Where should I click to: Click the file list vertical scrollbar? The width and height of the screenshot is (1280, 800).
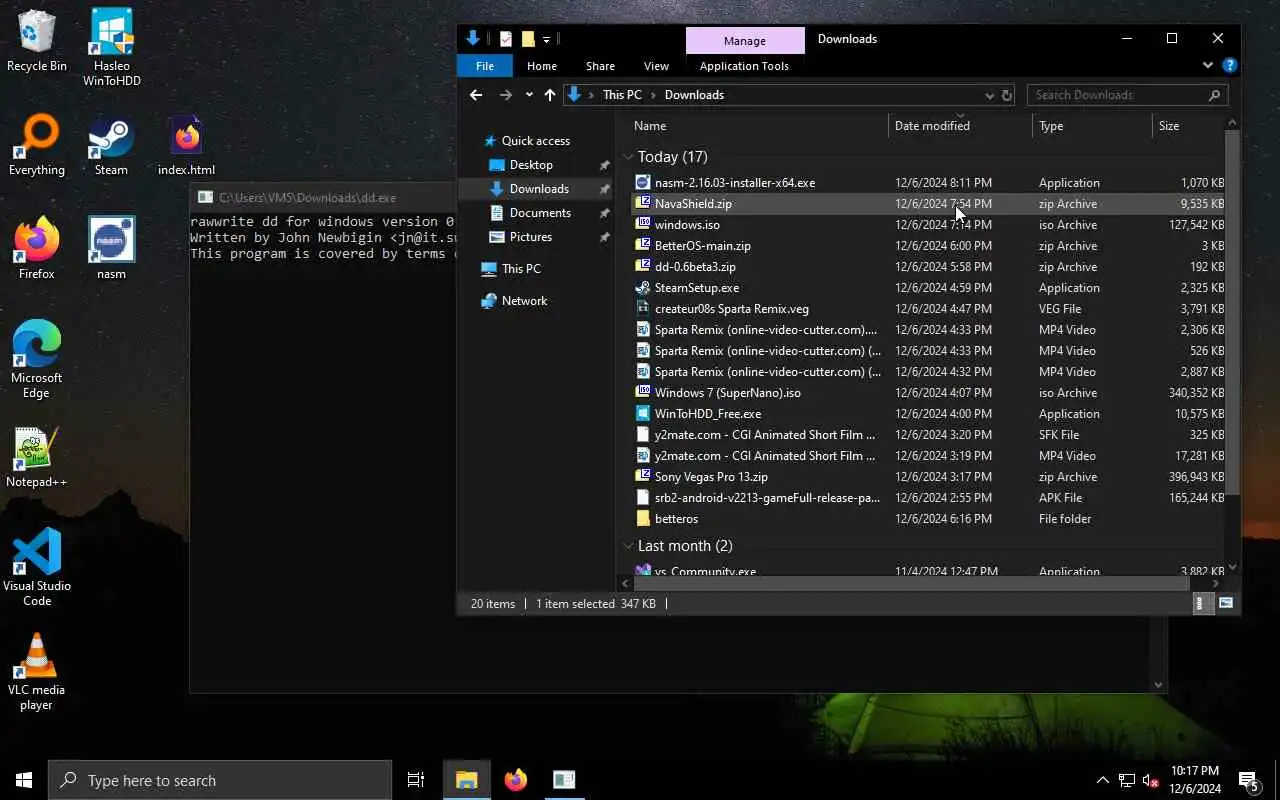1232,313
